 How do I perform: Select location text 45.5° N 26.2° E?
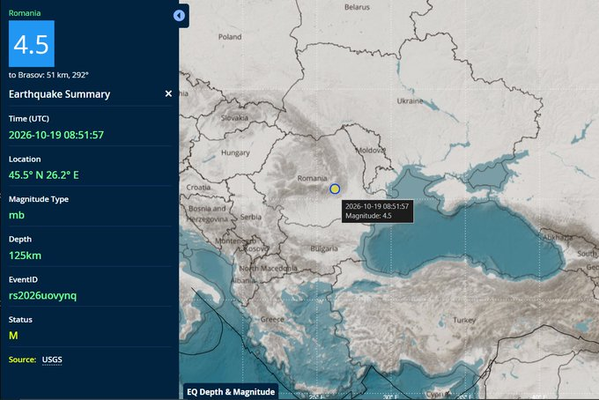click(x=44, y=175)
